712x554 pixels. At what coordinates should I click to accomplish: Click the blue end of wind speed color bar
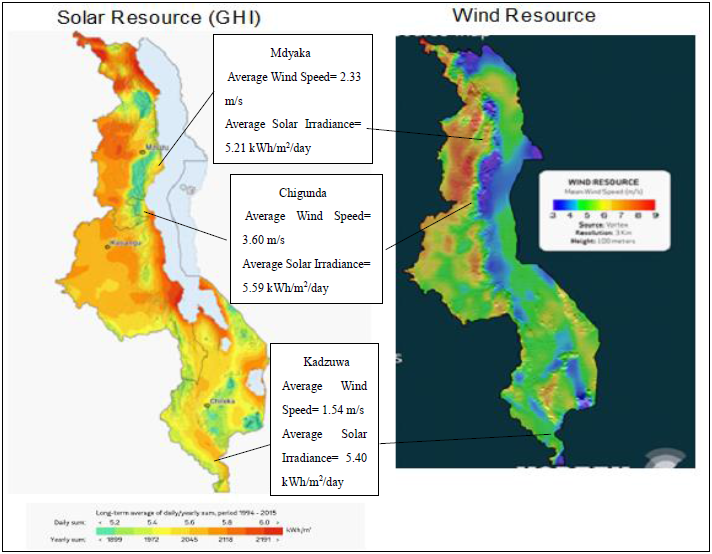pos(555,203)
